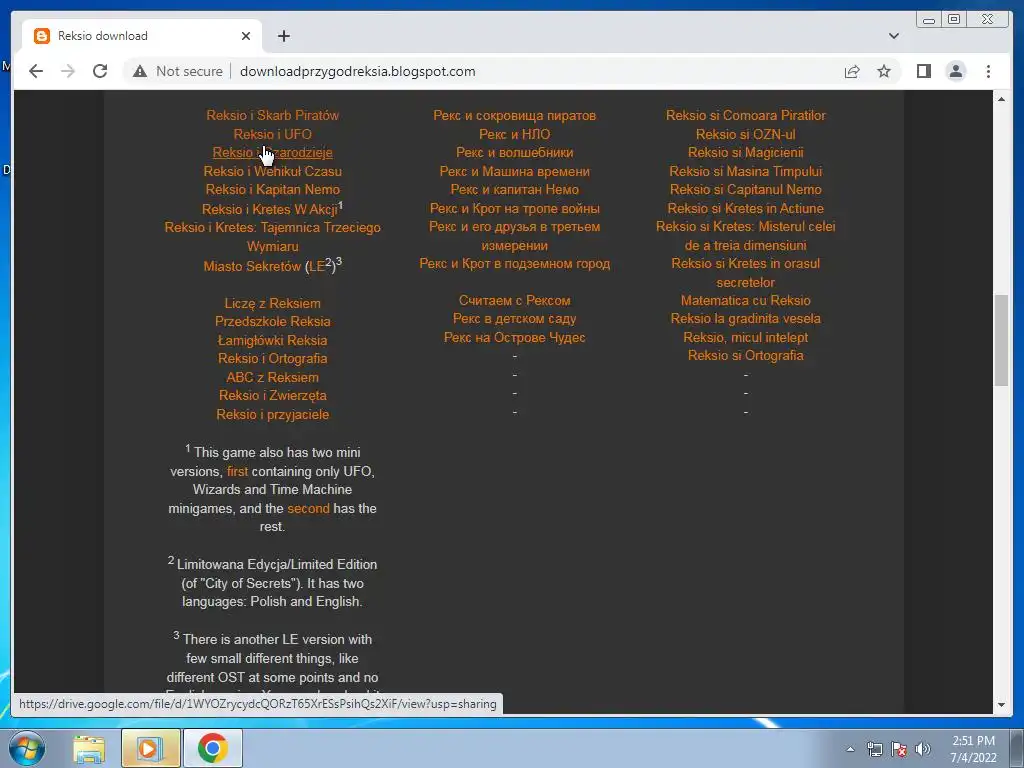Open Reksio i Zwierzęta link
This screenshot has height=768, width=1024.
point(272,395)
